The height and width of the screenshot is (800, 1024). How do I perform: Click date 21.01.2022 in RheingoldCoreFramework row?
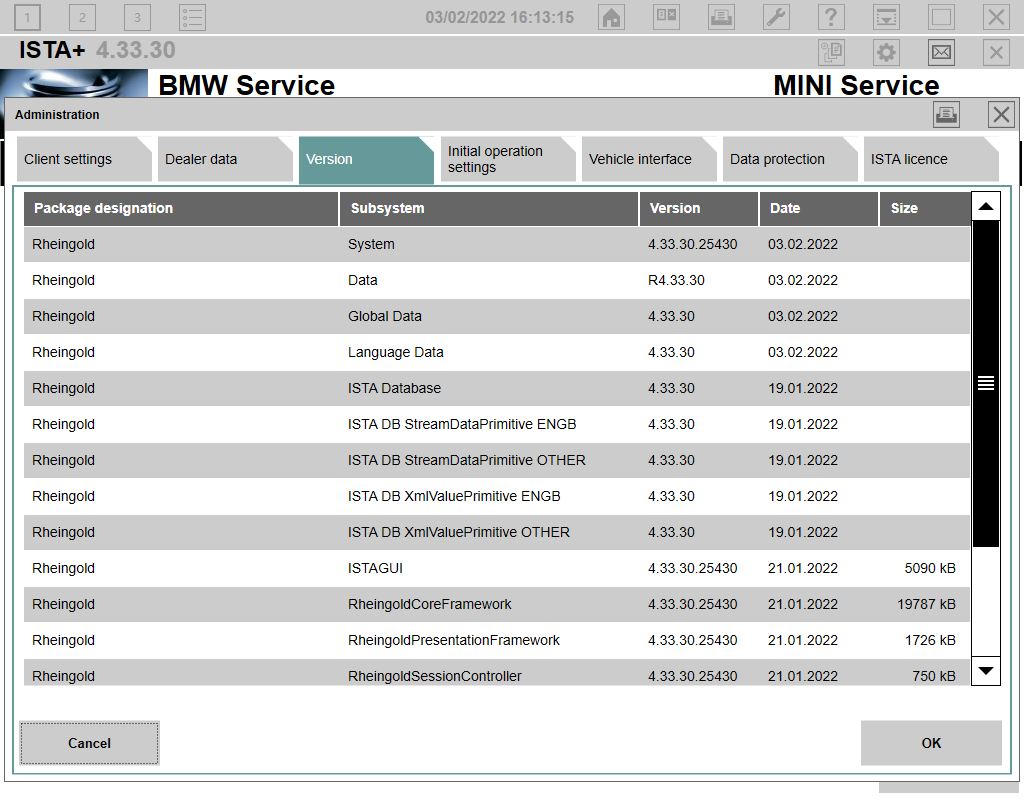coord(803,604)
